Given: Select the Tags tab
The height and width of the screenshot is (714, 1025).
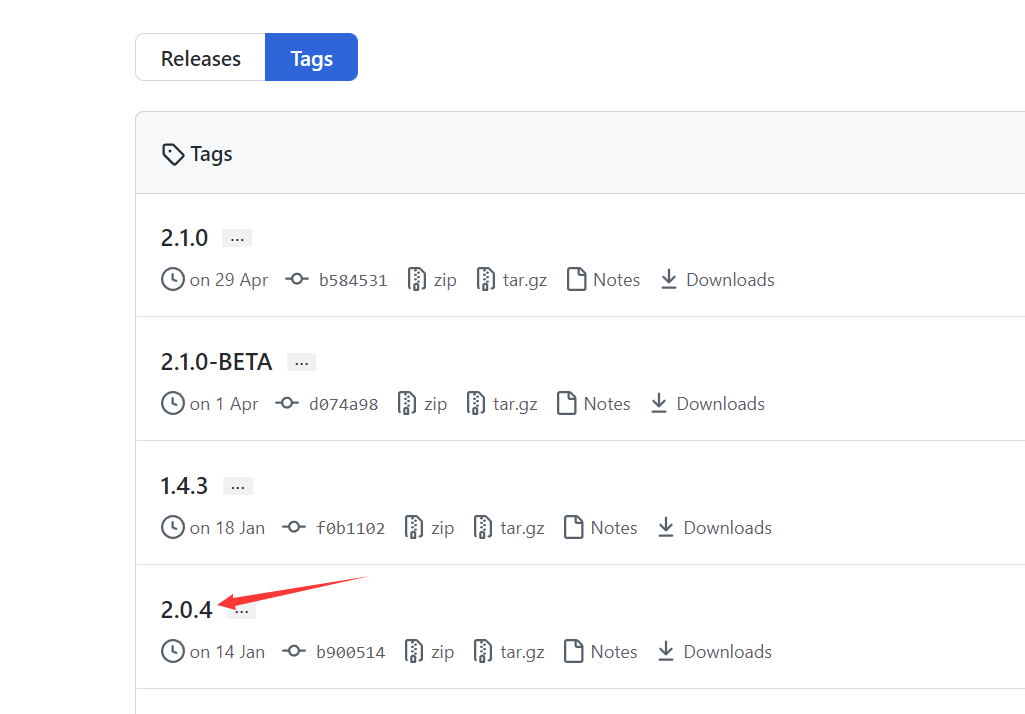Looking at the screenshot, I should pyautogui.click(x=311, y=58).
